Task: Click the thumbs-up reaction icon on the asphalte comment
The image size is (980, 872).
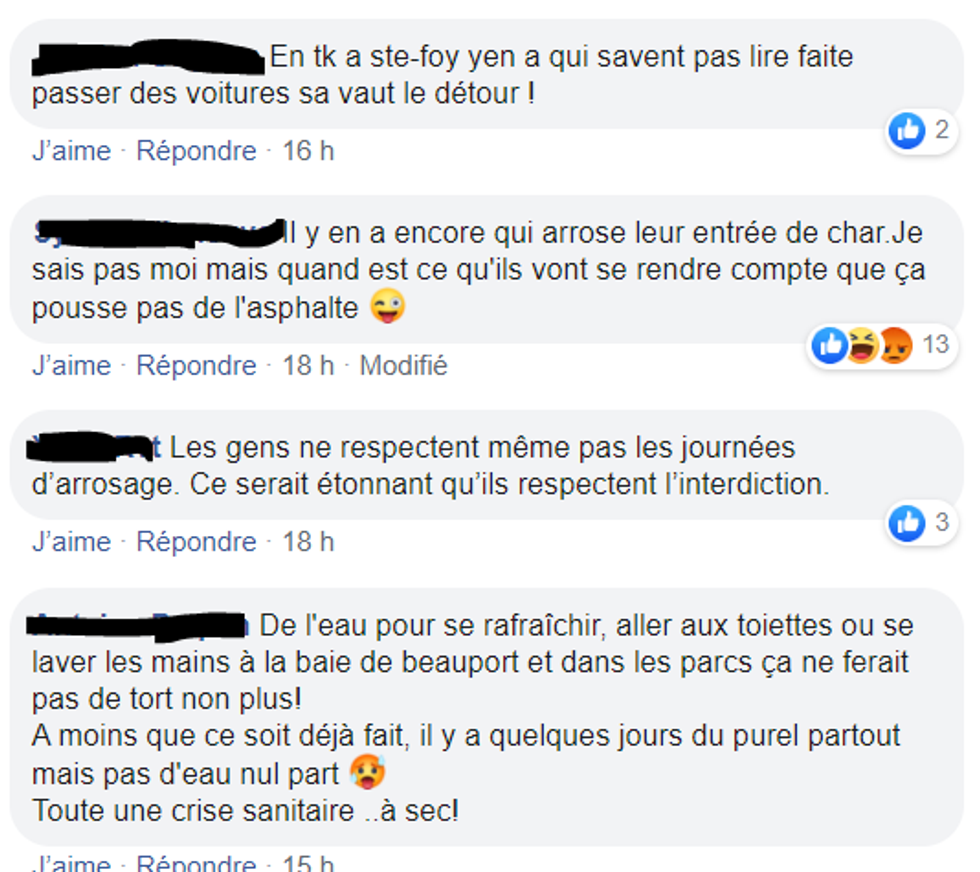Action: point(830,346)
